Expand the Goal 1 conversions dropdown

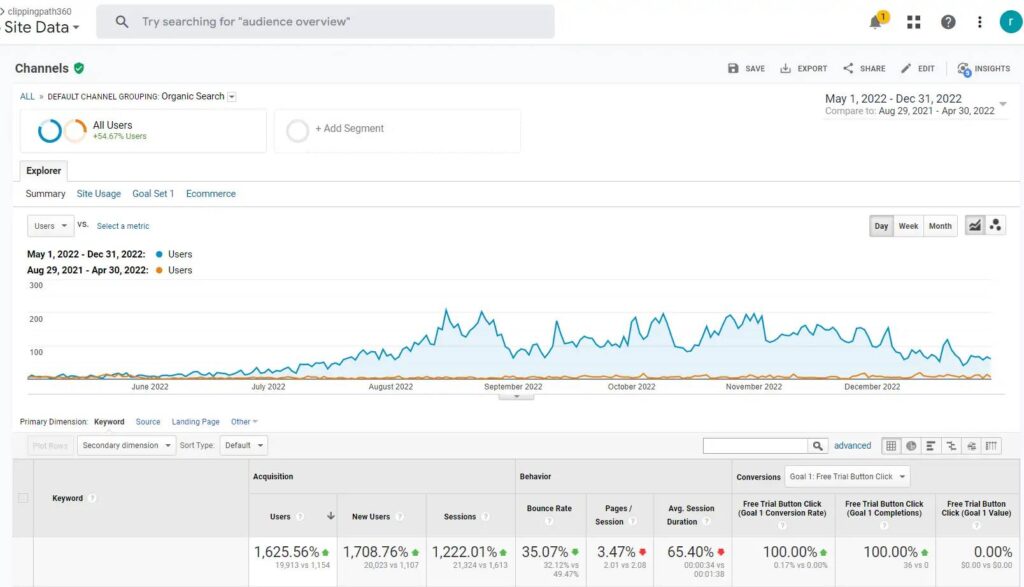click(x=847, y=477)
